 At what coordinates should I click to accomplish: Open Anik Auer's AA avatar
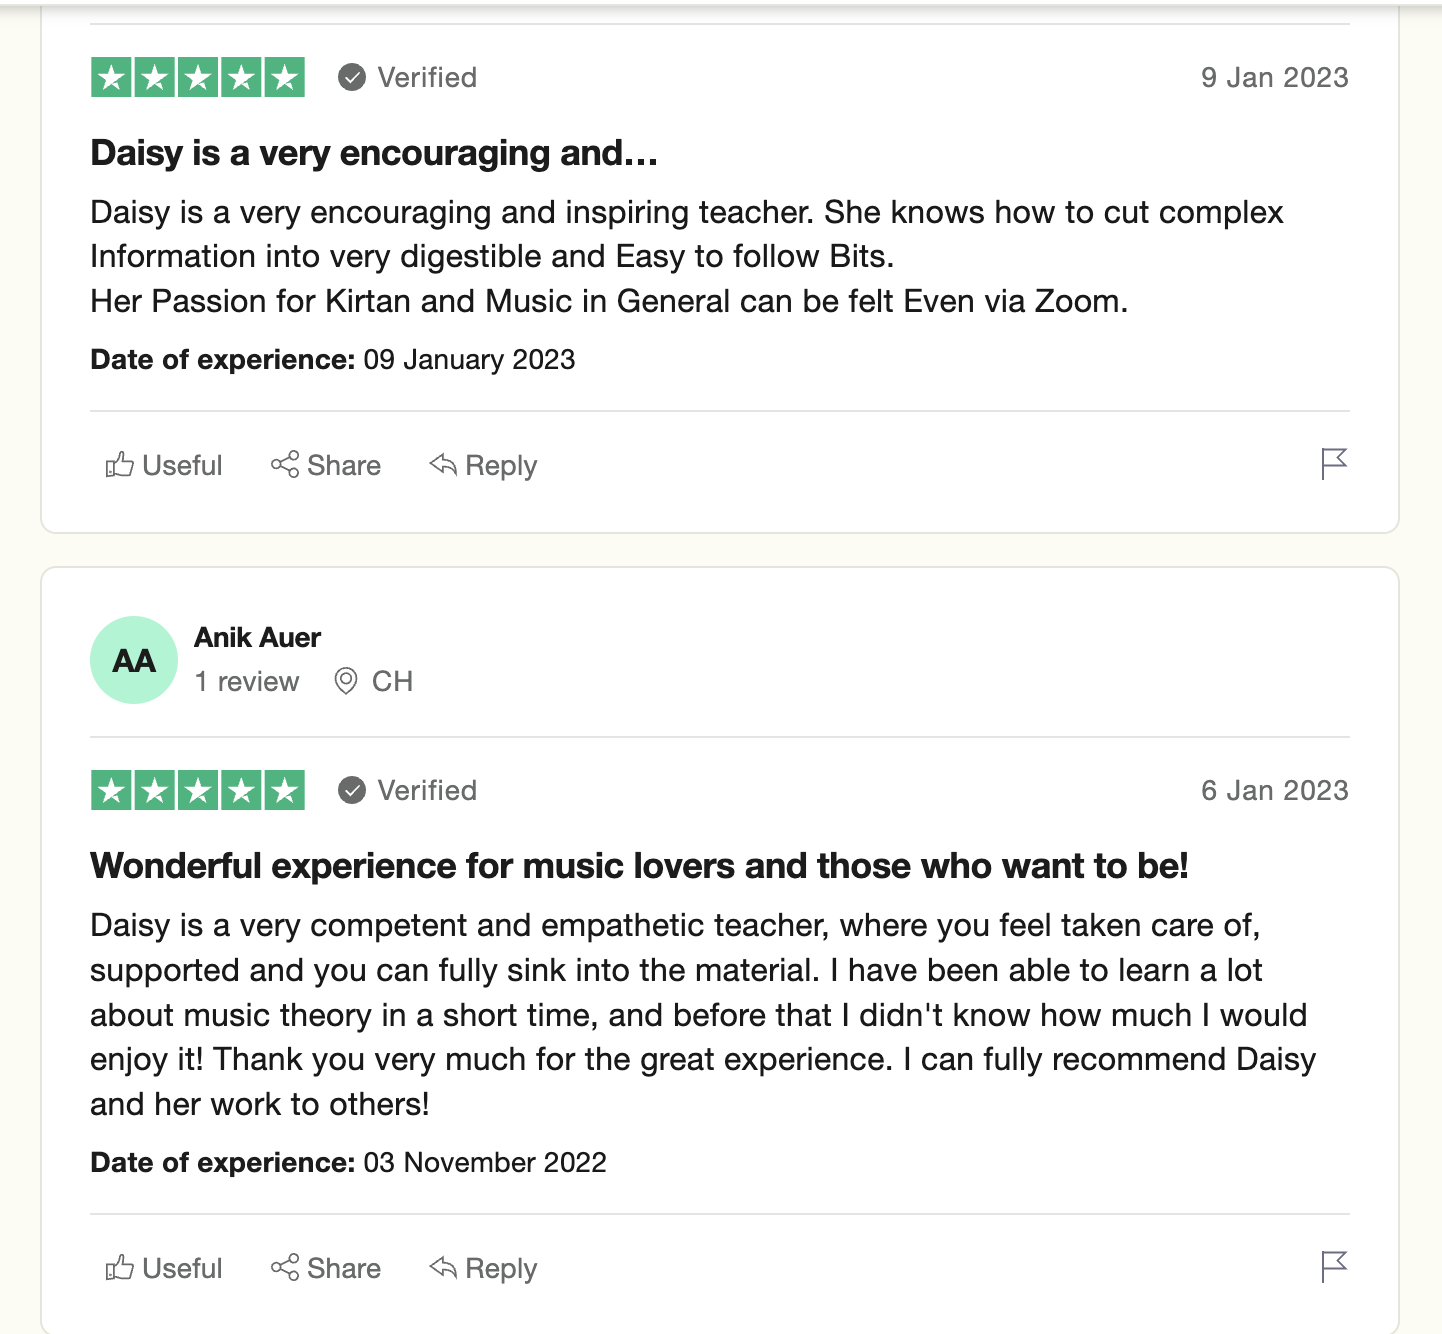134,660
